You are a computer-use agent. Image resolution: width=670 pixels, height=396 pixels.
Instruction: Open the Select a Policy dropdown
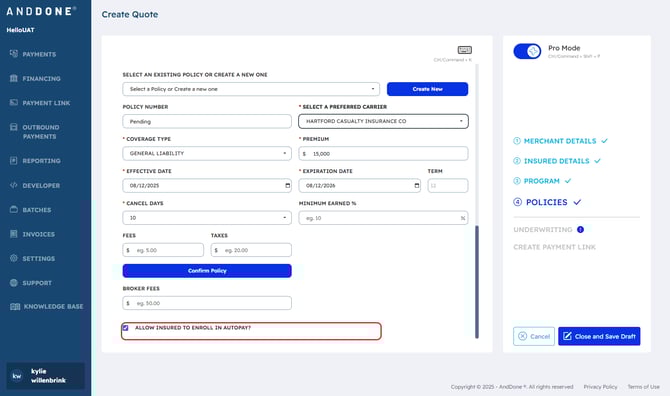point(251,89)
